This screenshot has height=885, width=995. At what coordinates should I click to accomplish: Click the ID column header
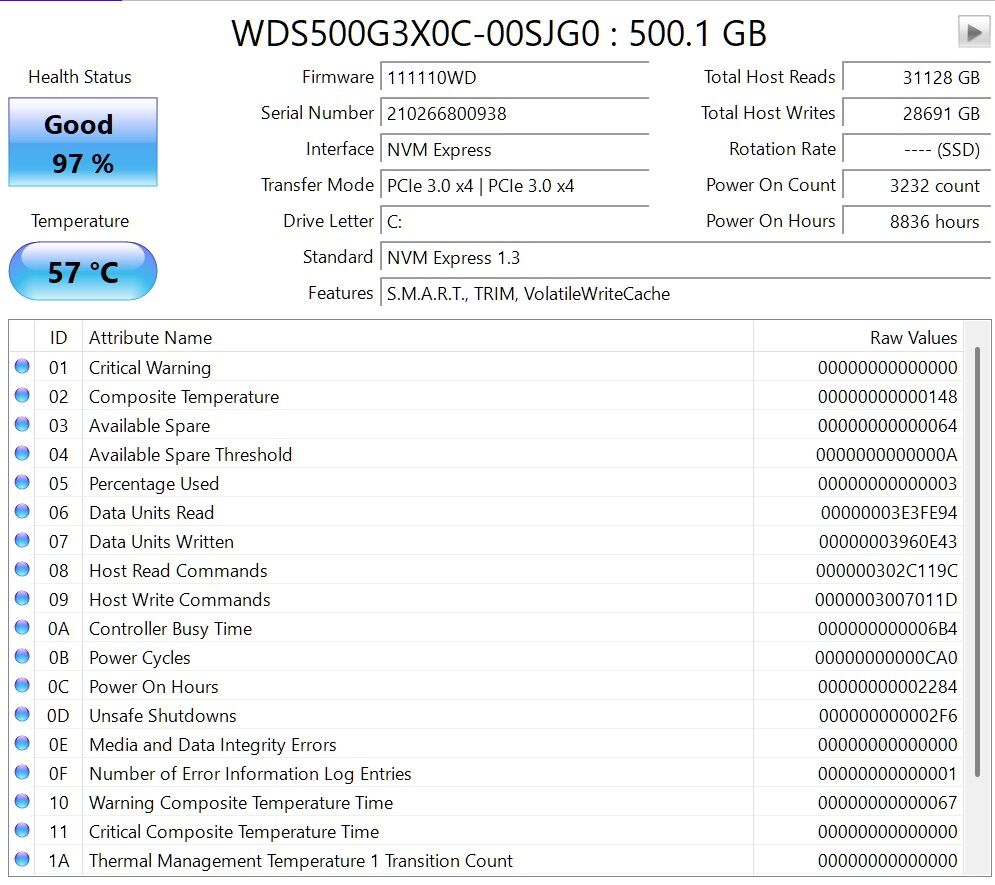58,338
